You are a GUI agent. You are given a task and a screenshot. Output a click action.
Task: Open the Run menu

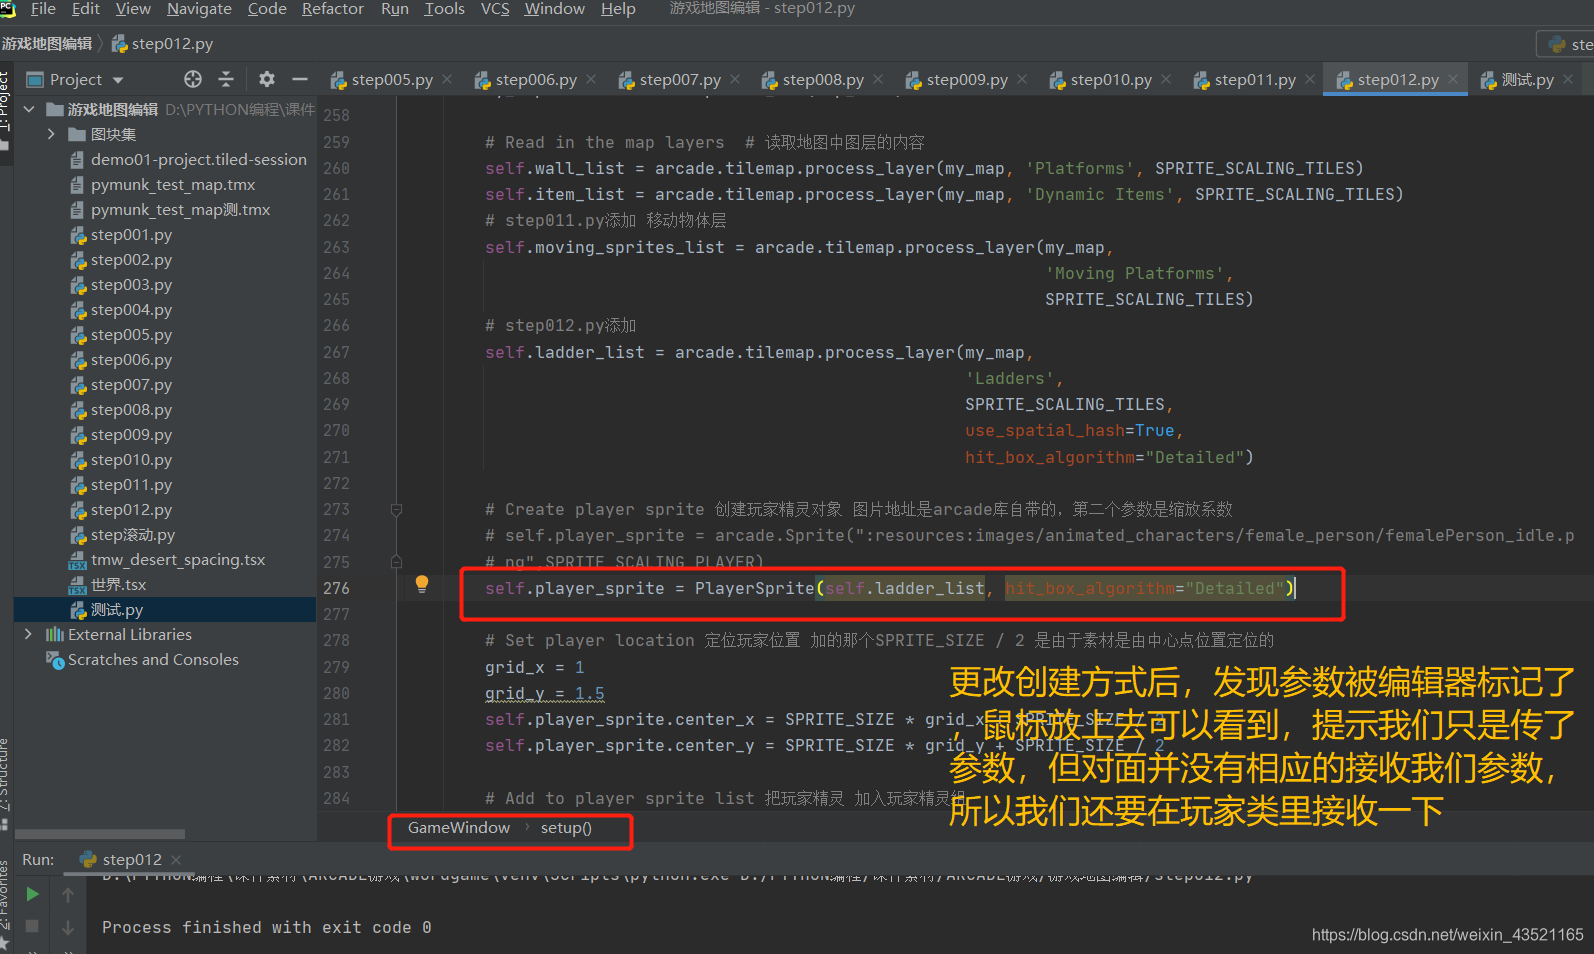(395, 9)
